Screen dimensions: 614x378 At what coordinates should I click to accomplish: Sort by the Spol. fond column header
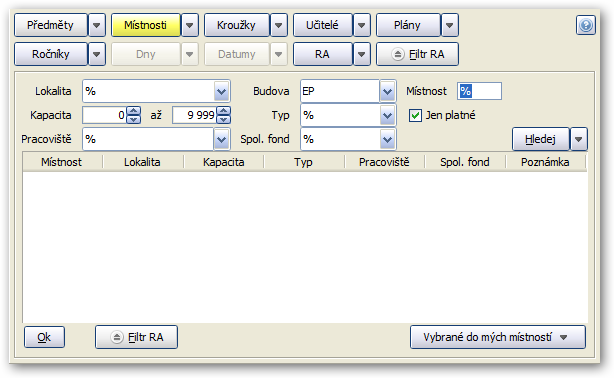pos(465,162)
